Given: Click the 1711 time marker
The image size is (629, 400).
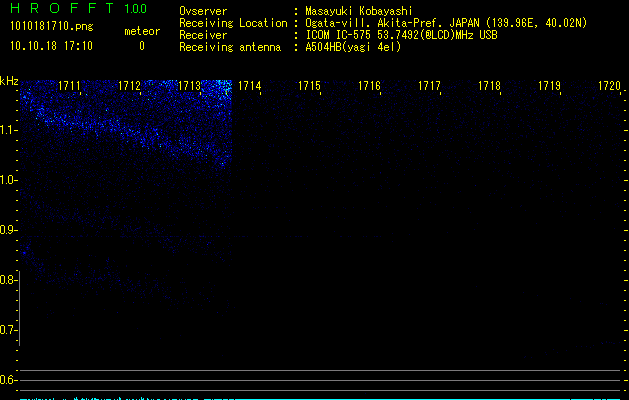Looking at the screenshot, I should click(x=69, y=86).
